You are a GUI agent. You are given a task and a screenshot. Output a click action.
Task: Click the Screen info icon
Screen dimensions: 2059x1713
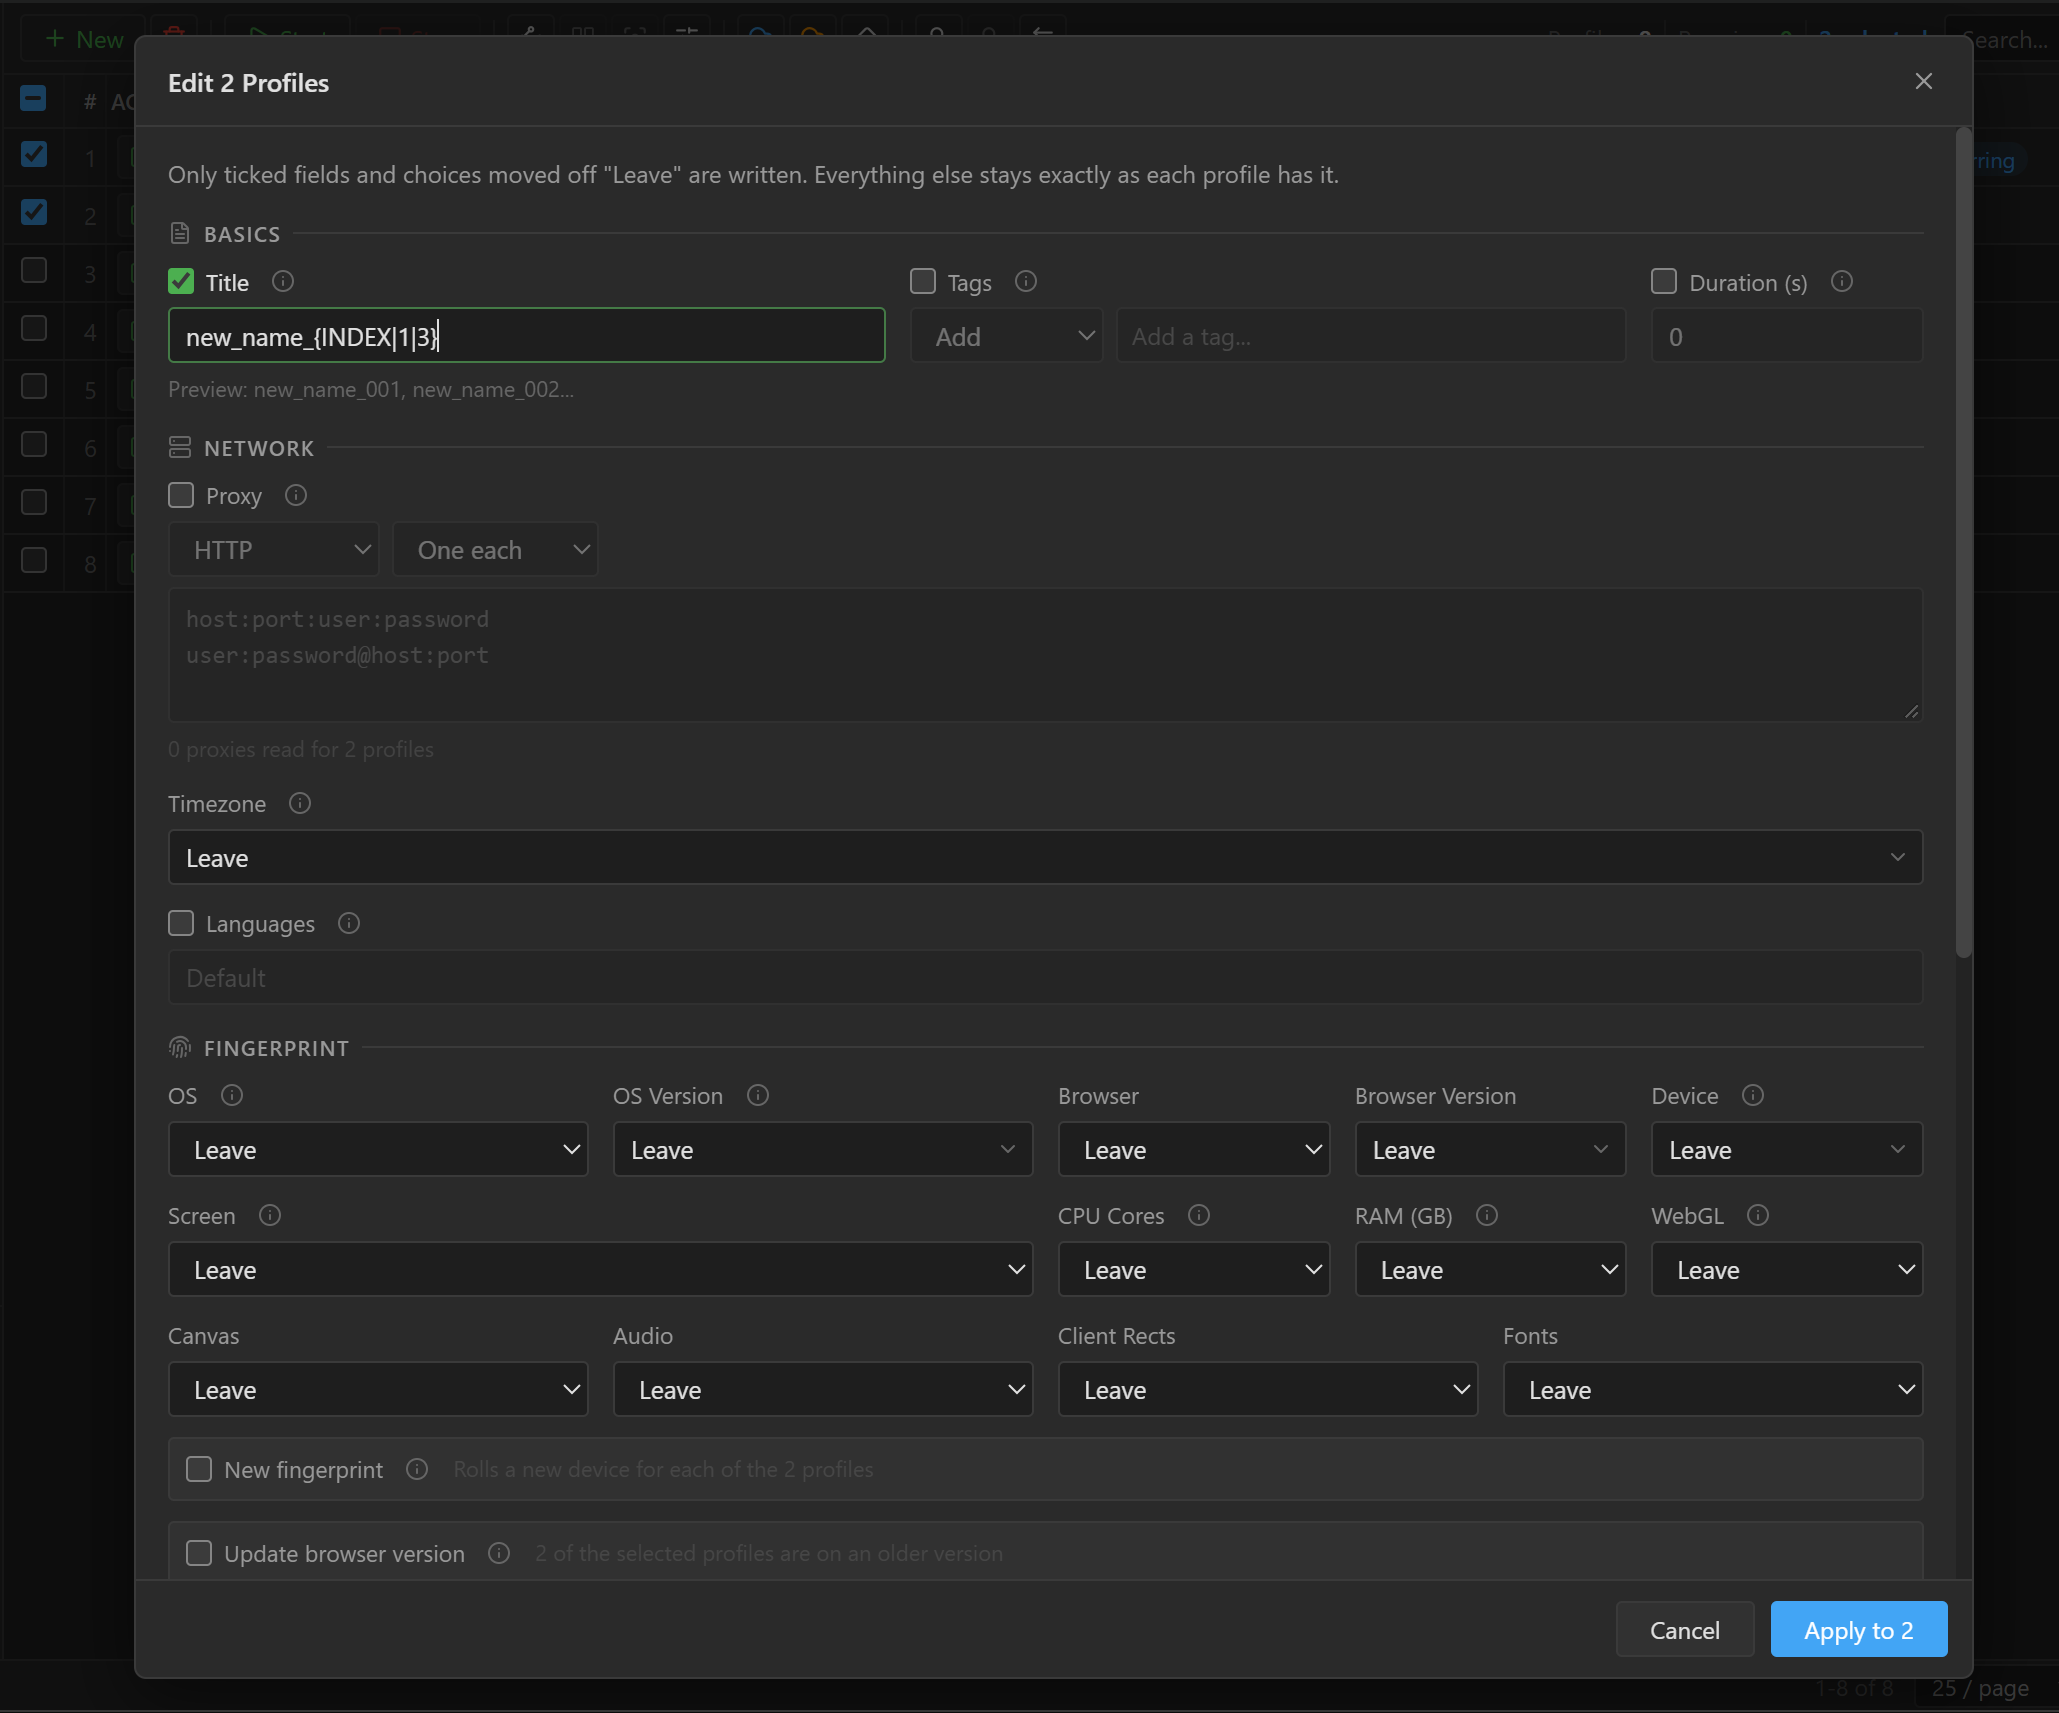point(270,1215)
